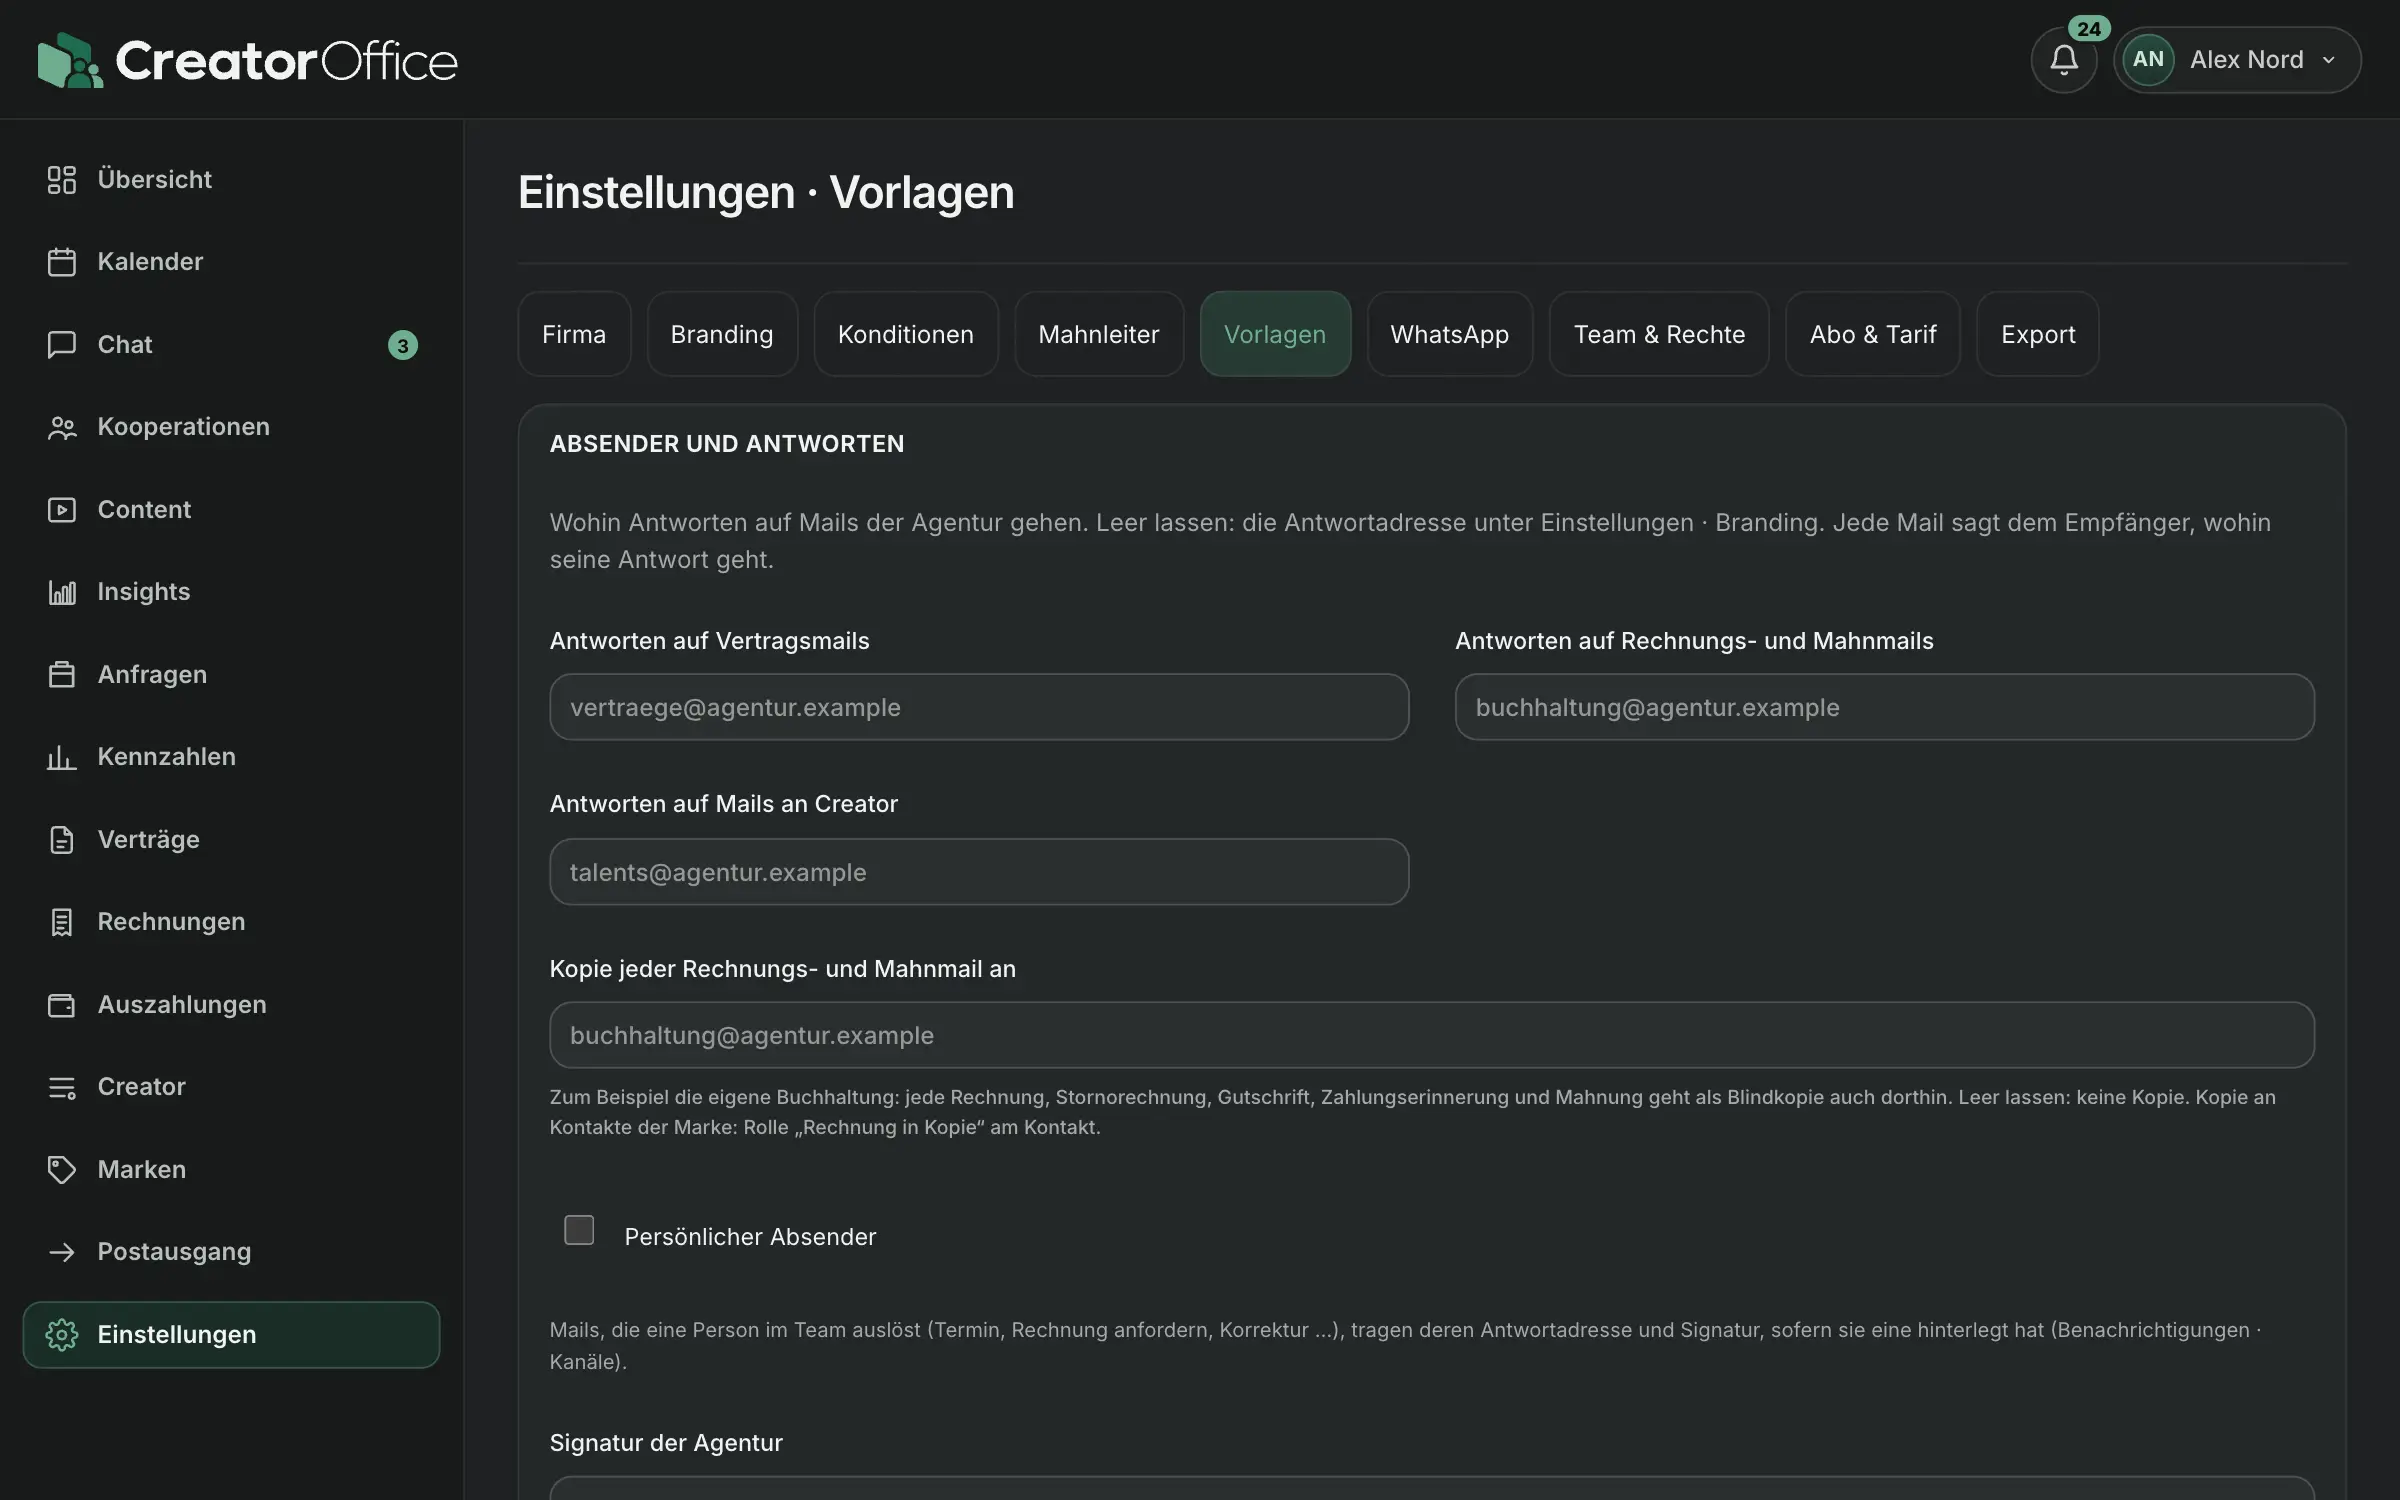Click the Persönlicher Absender label text
Screen dimensions: 2400x1500
[x=750, y=1237]
